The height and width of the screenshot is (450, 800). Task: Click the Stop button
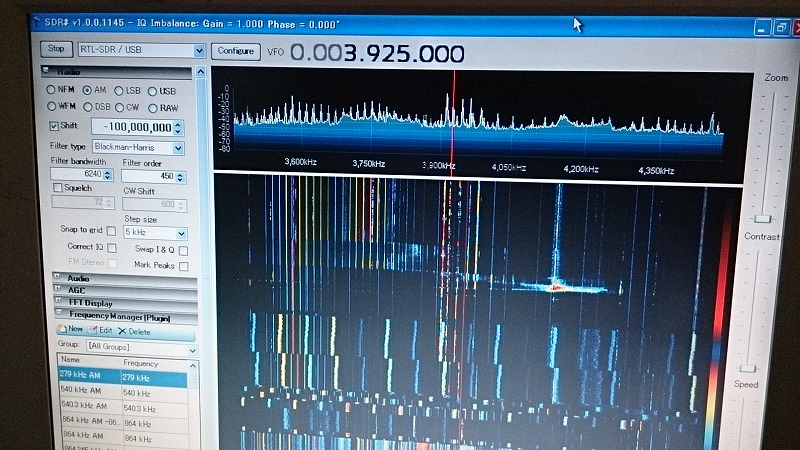(x=56, y=49)
